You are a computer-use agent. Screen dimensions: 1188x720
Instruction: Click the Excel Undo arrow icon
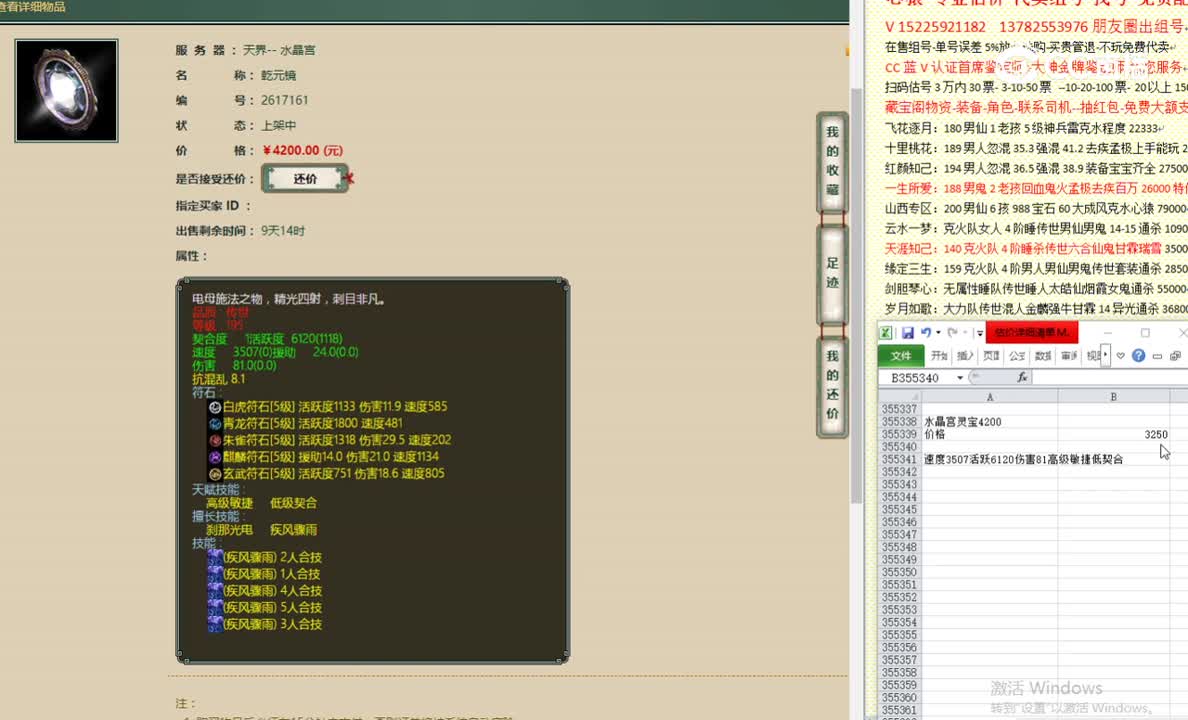pos(926,333)
